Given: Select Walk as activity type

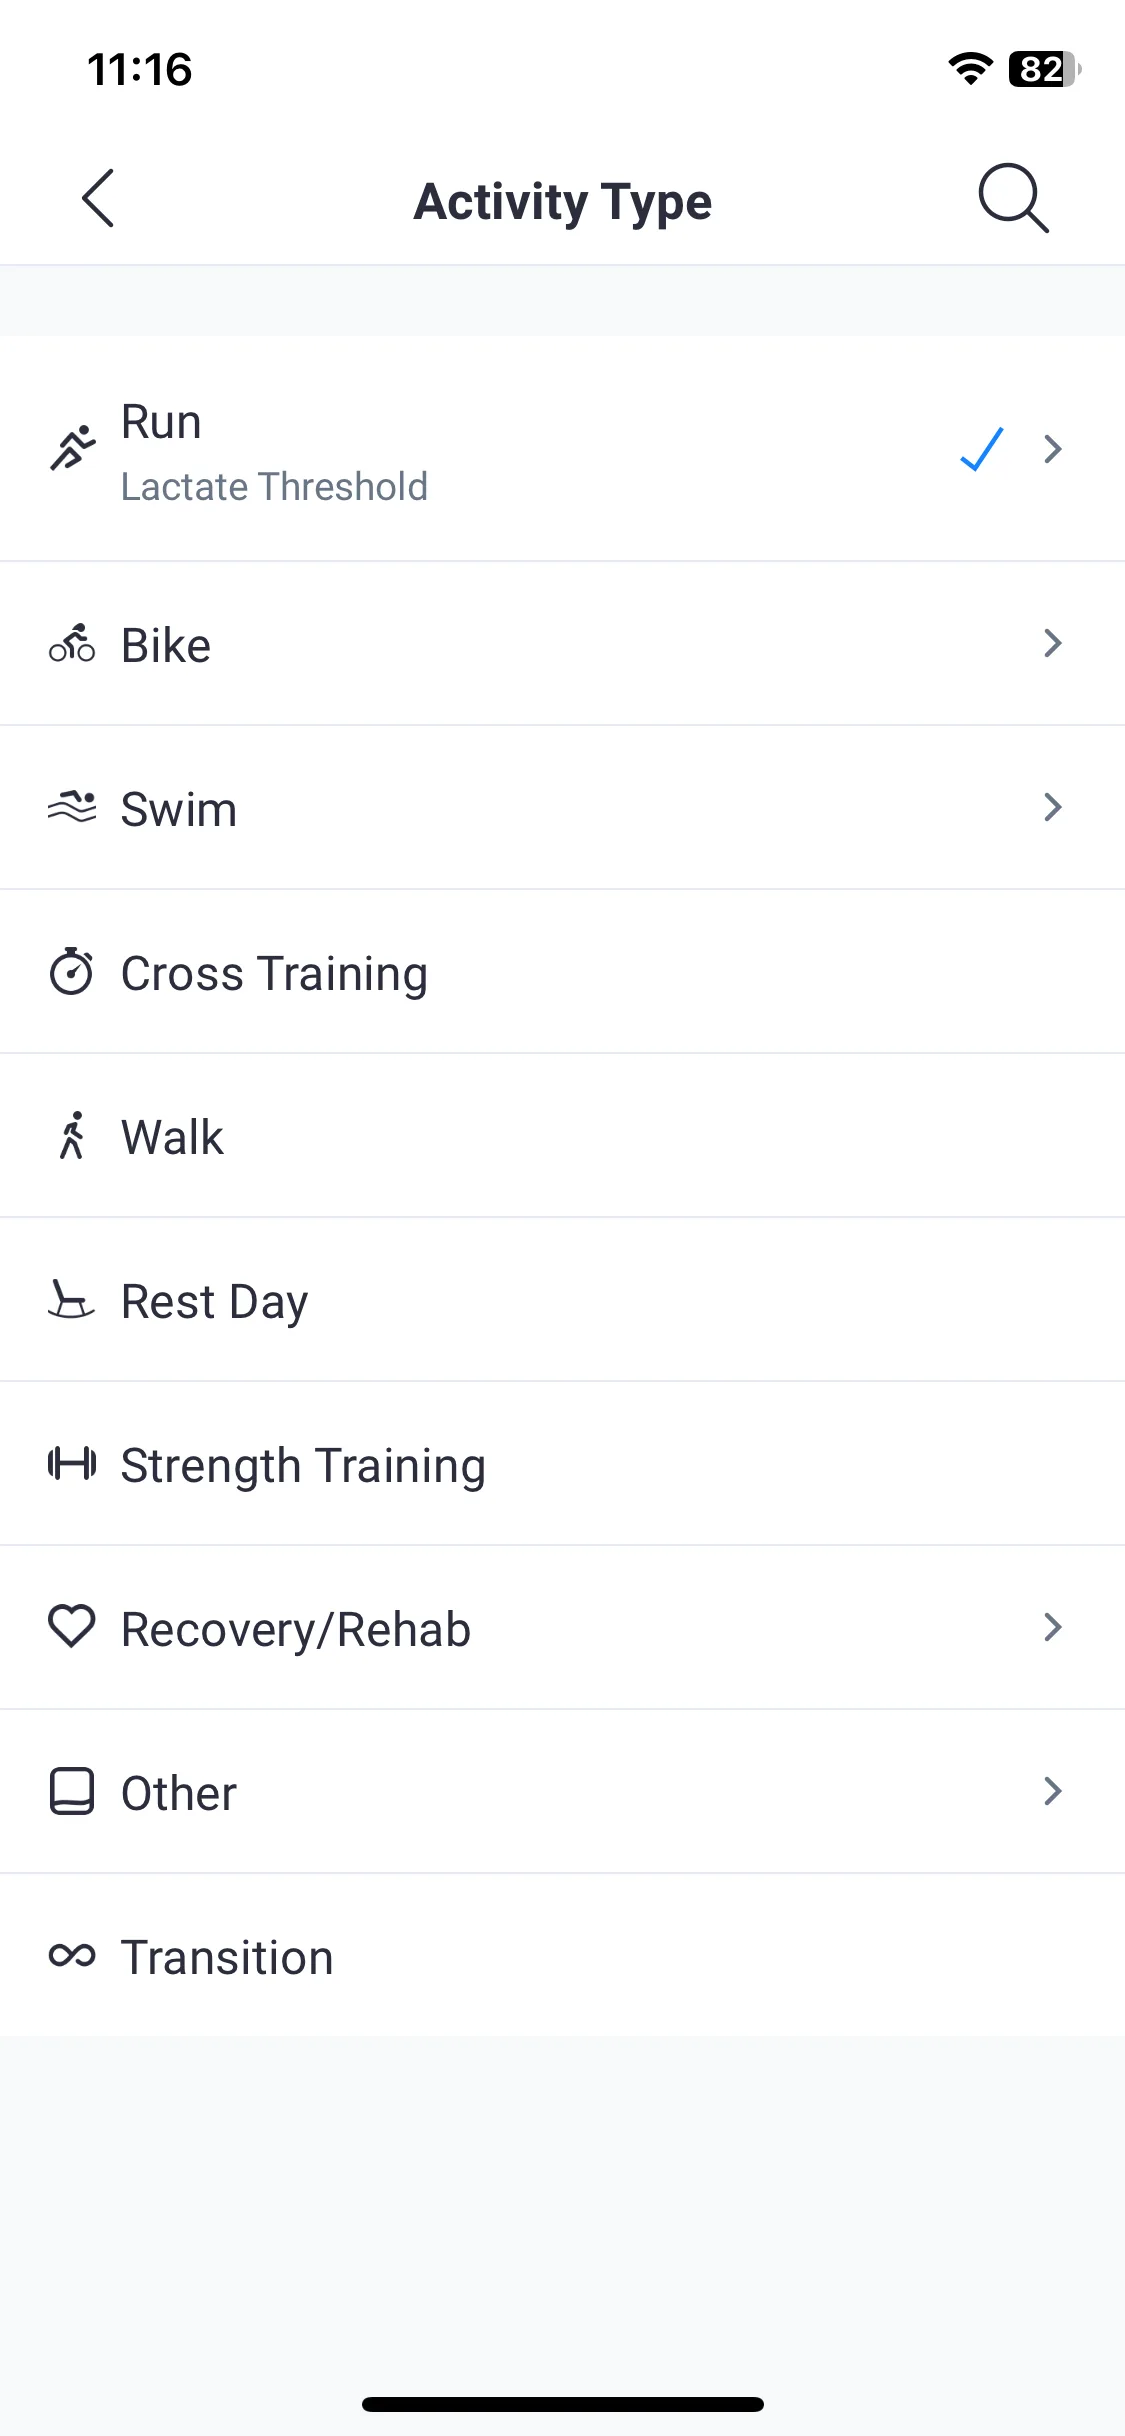Looking at the screenshot, I should pos(562,1136).
